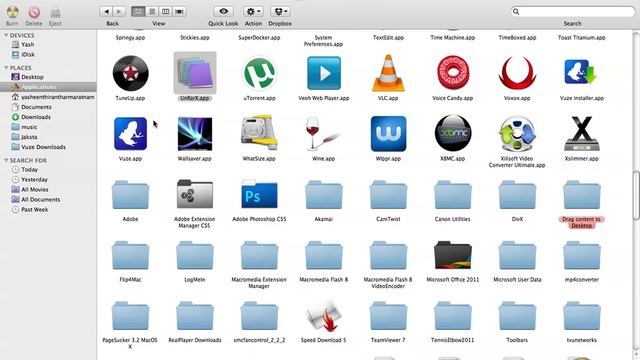Click the Eject toolbar icon
This screenshot has width=640, height=360.
click(x=55, y=12)
